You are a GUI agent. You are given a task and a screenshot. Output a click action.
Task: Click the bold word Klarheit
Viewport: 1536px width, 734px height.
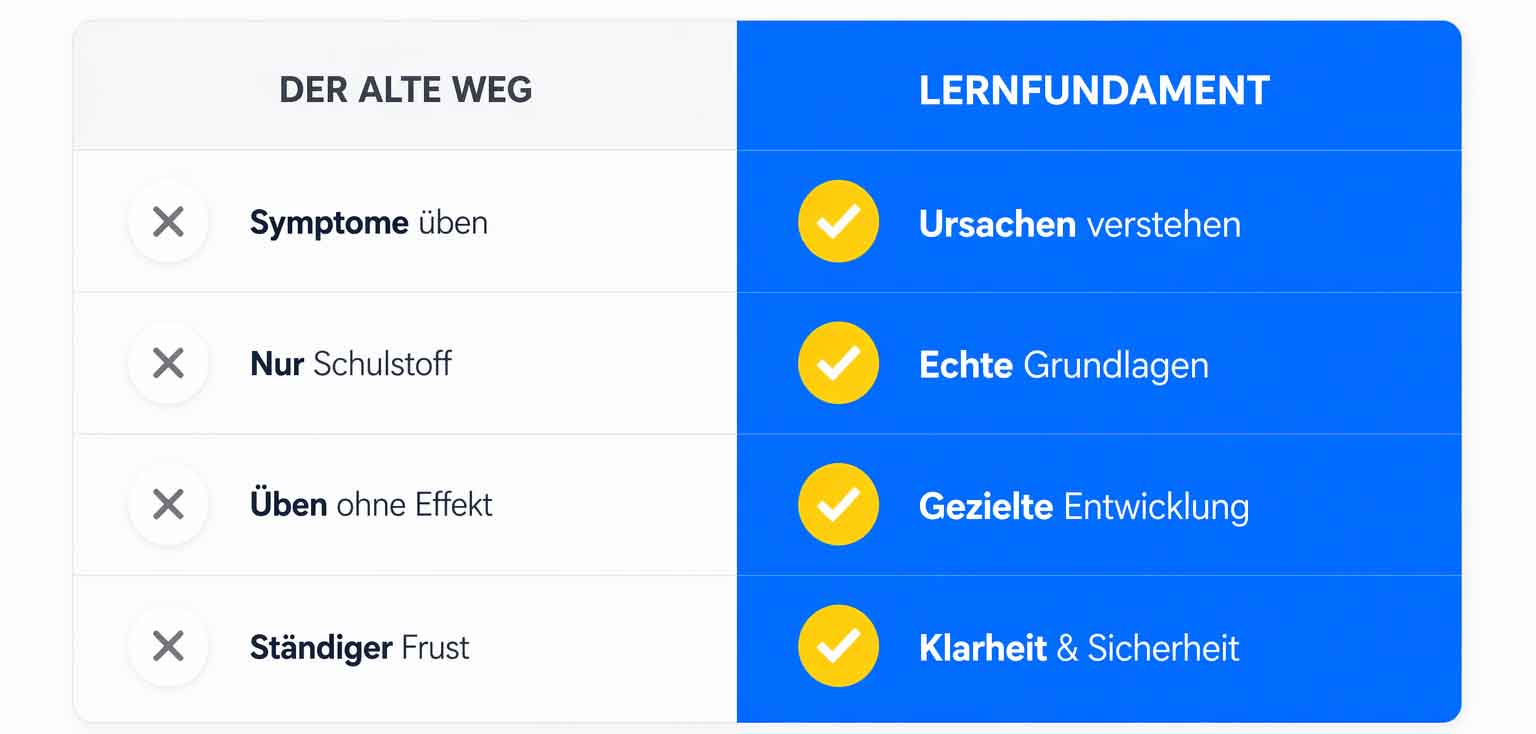pyautogui.click(x=982, y=648)
